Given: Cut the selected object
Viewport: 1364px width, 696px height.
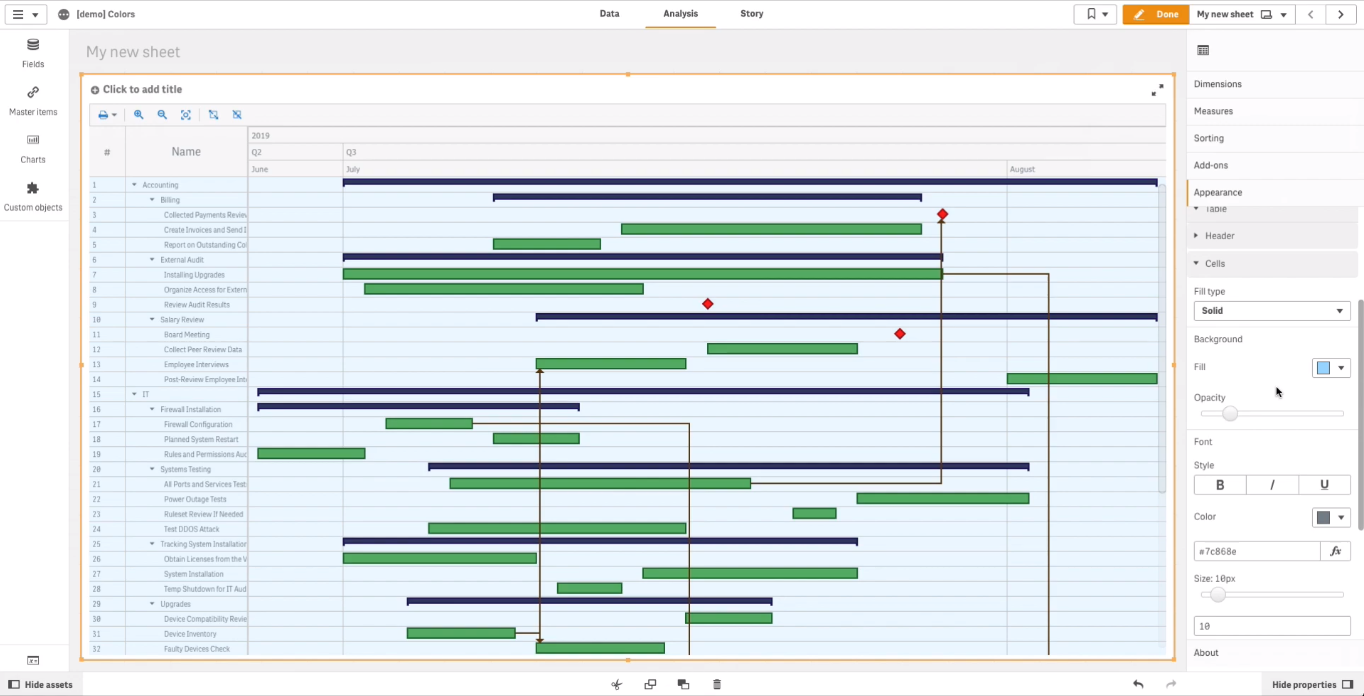Looking at the screenshot, I should pos(617,685).
